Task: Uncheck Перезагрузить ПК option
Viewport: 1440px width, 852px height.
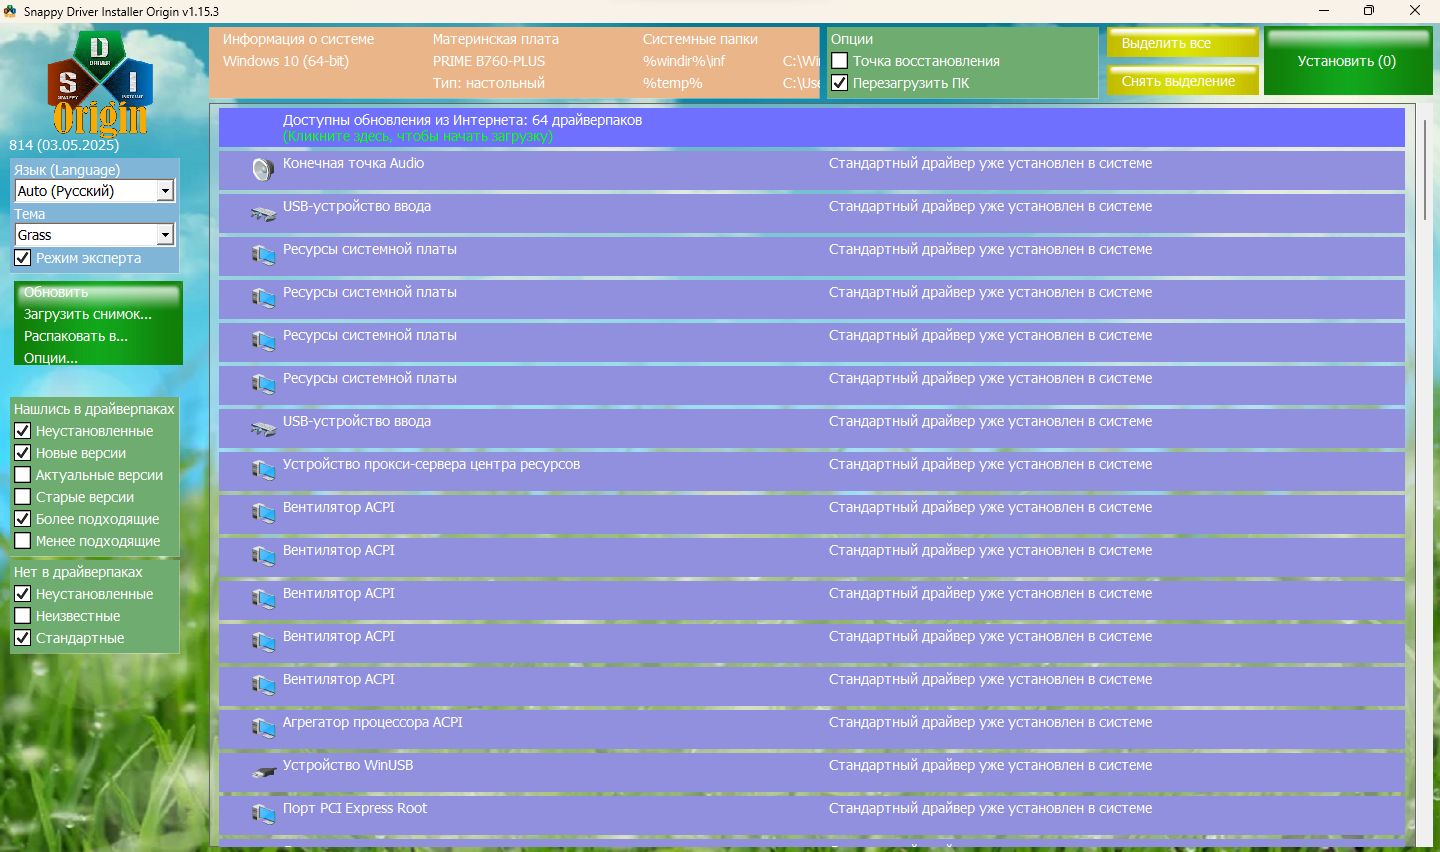Action: (x=840, y=83)
